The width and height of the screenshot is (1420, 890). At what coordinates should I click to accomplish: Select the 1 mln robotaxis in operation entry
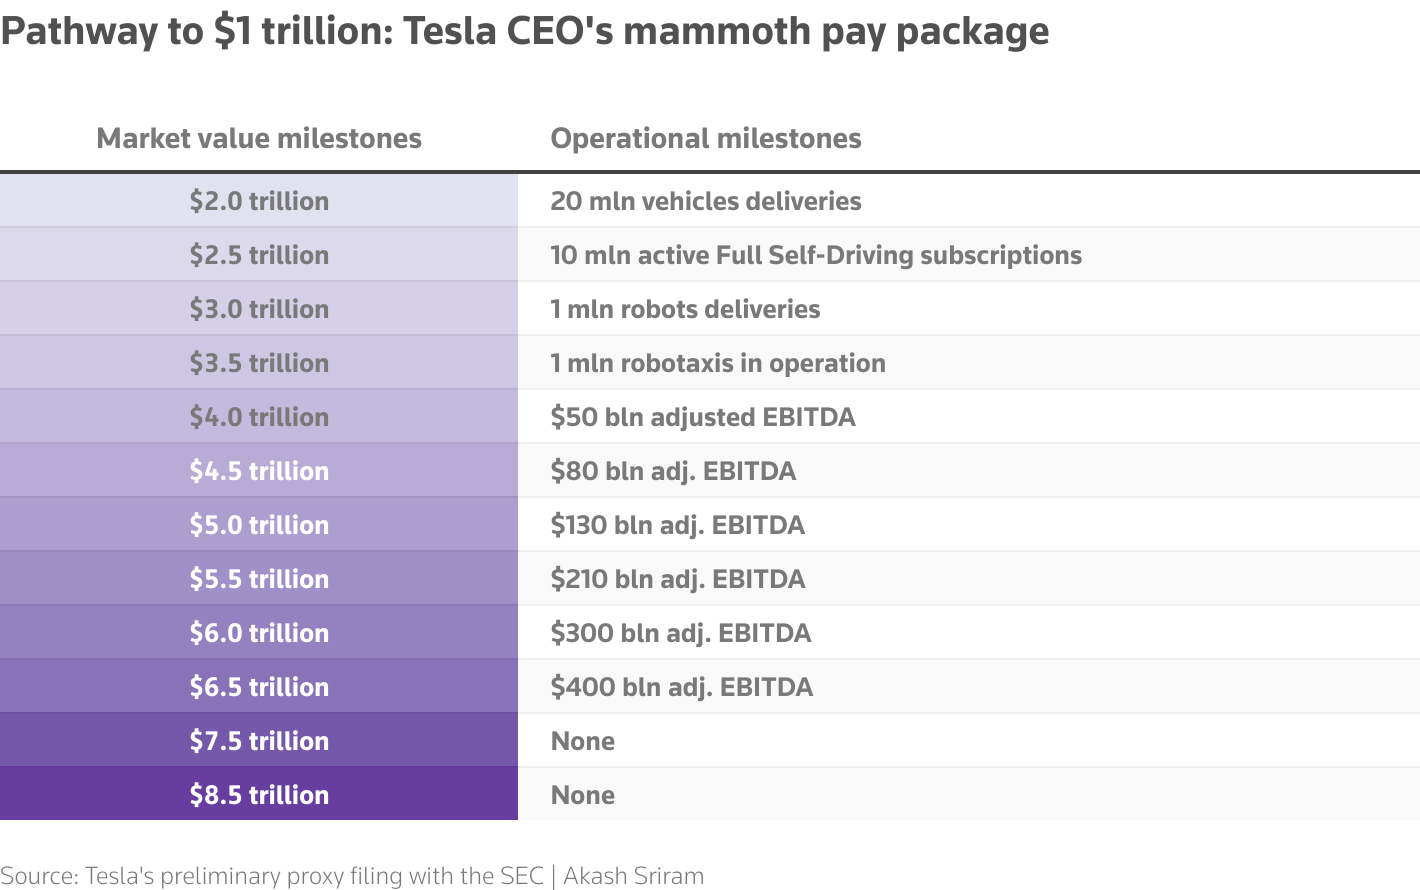pyautogui.click(x=718, y=363)
